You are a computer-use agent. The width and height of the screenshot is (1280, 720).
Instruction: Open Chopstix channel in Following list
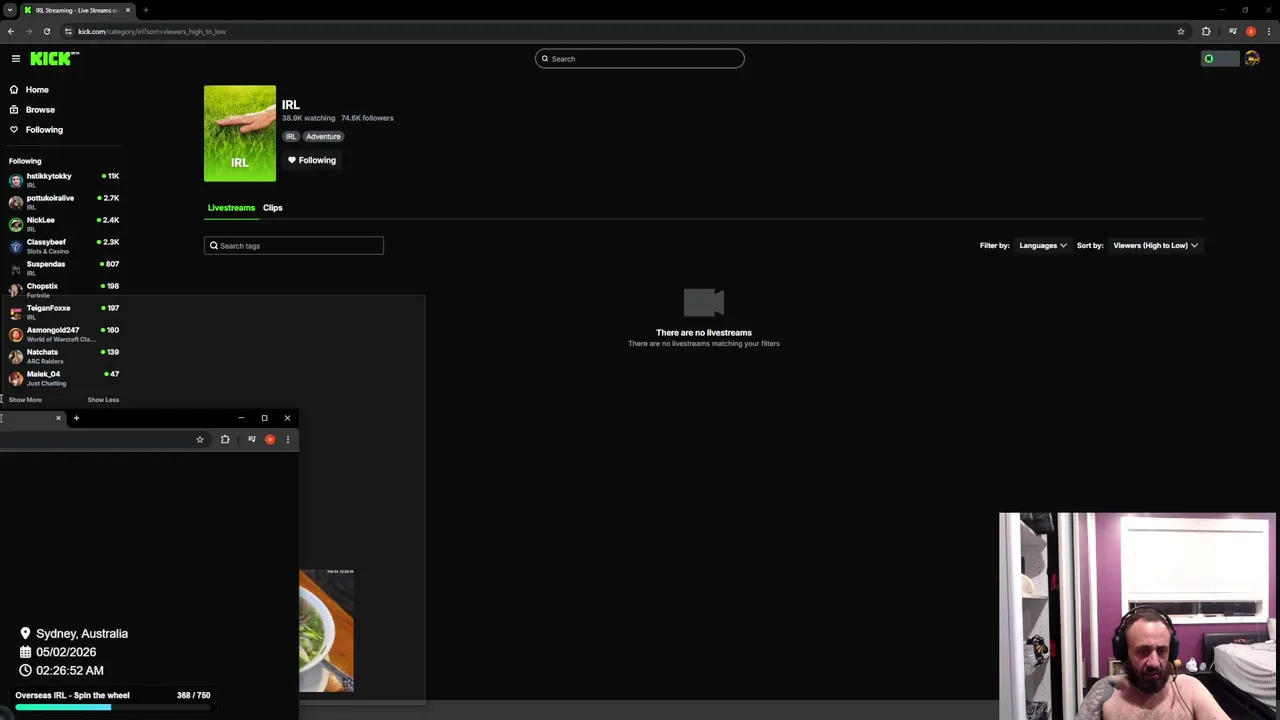coord(64,290)
